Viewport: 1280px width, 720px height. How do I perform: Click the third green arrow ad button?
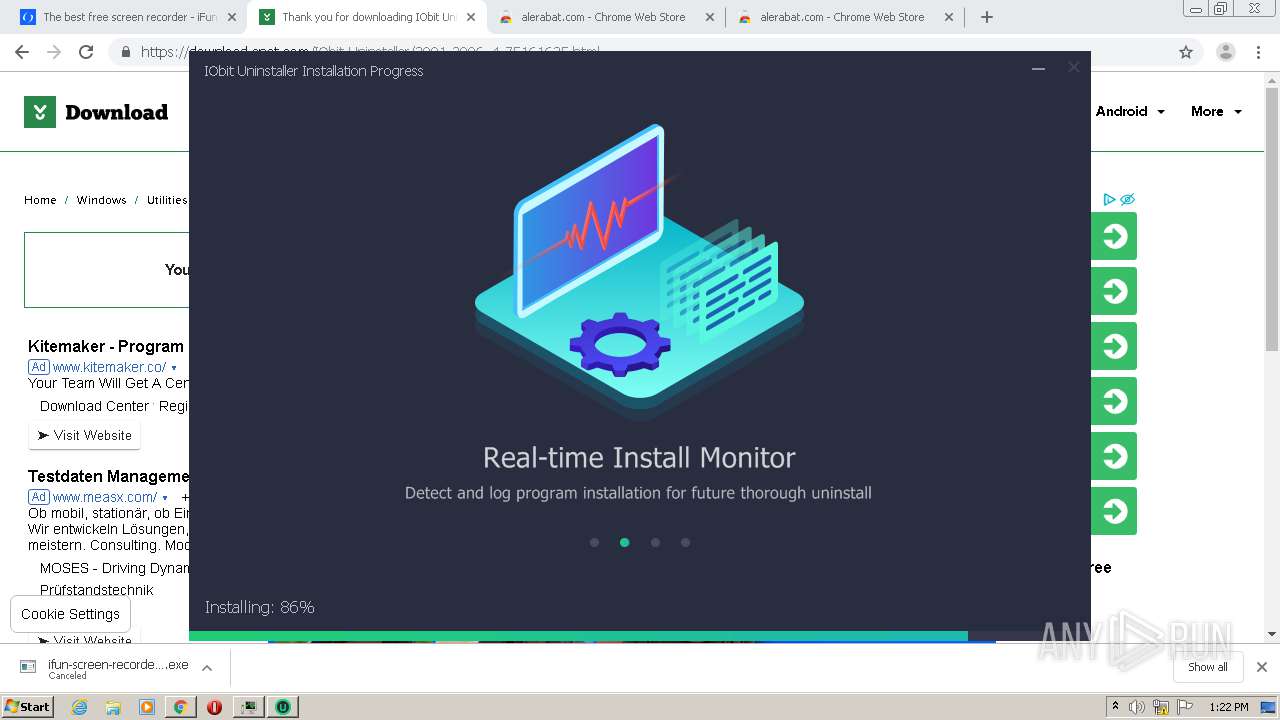point(1114,346)
